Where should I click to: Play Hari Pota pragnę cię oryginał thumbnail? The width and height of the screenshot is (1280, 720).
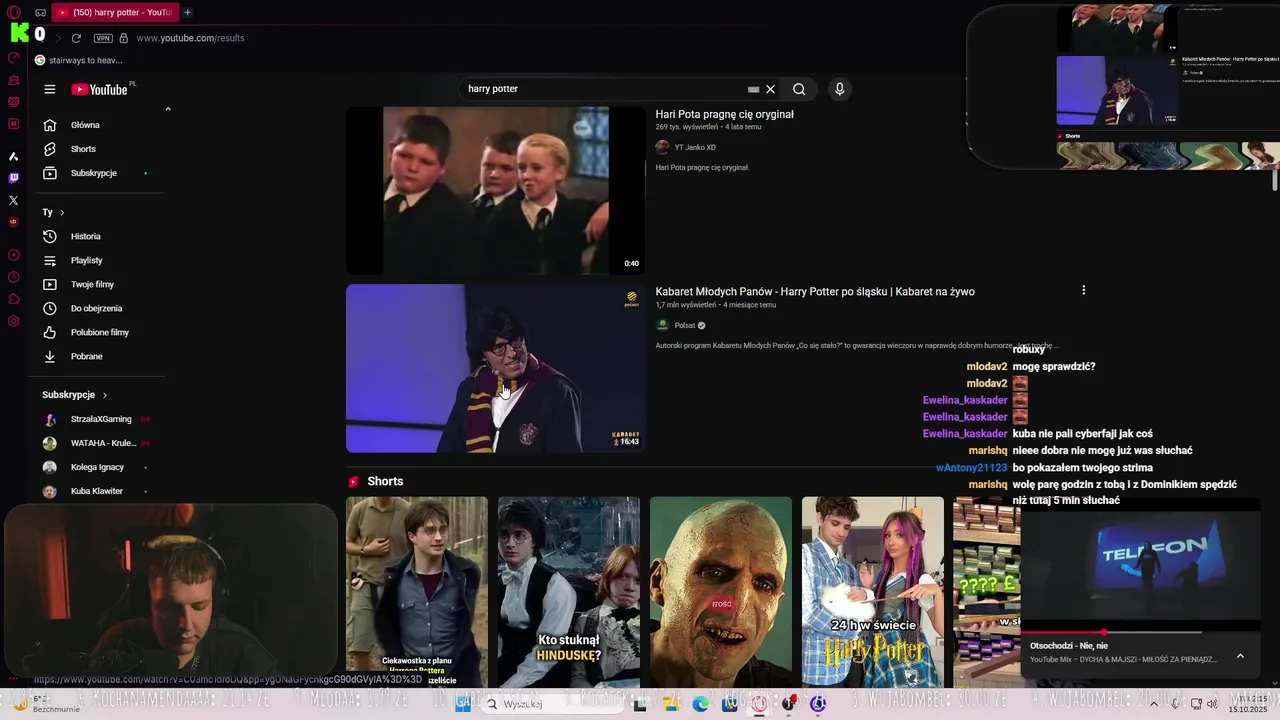click(495, 190)
